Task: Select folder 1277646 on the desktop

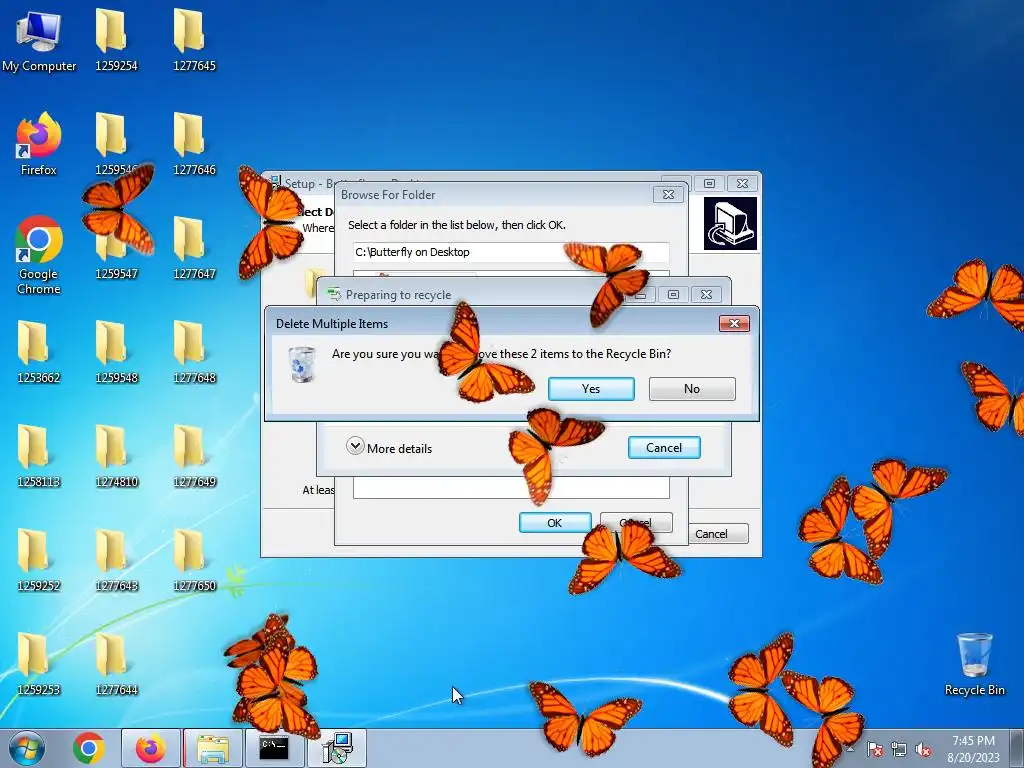Action: pos(194,144)
